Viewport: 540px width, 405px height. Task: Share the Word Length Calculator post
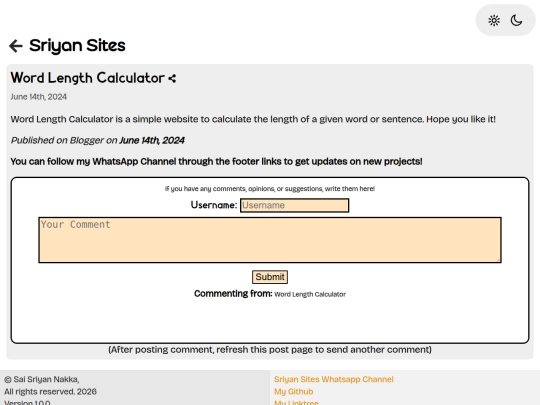[x=172, y=79]
